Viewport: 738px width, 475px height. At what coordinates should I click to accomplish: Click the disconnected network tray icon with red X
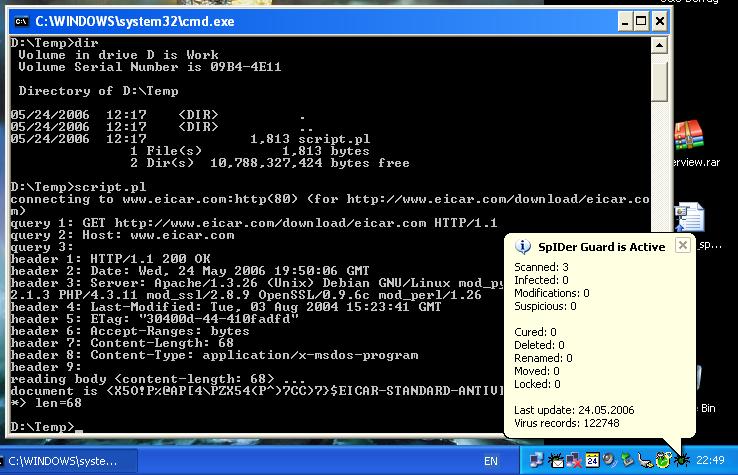[573, 460]
